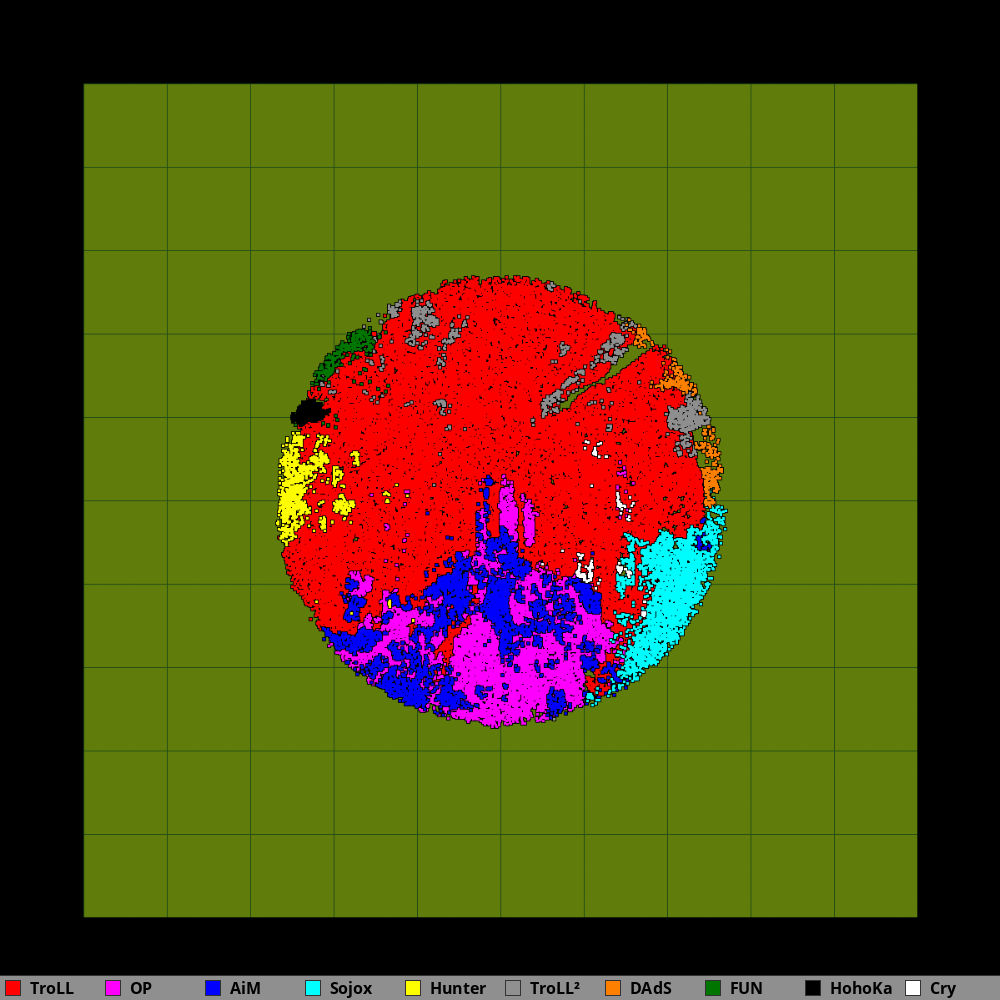Select the Sojox text label in legend
This screenshot has width=1000, height=1000.
tap(351, 988)
